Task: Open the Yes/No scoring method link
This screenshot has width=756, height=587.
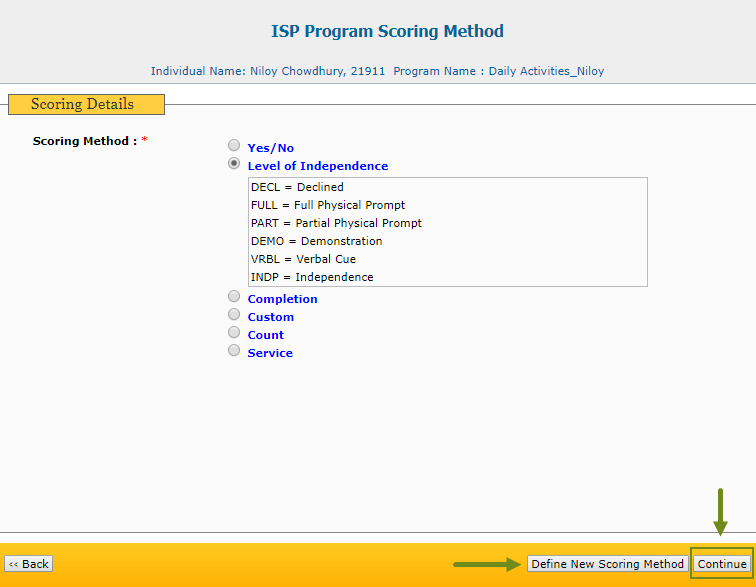Action: [270, 148]
